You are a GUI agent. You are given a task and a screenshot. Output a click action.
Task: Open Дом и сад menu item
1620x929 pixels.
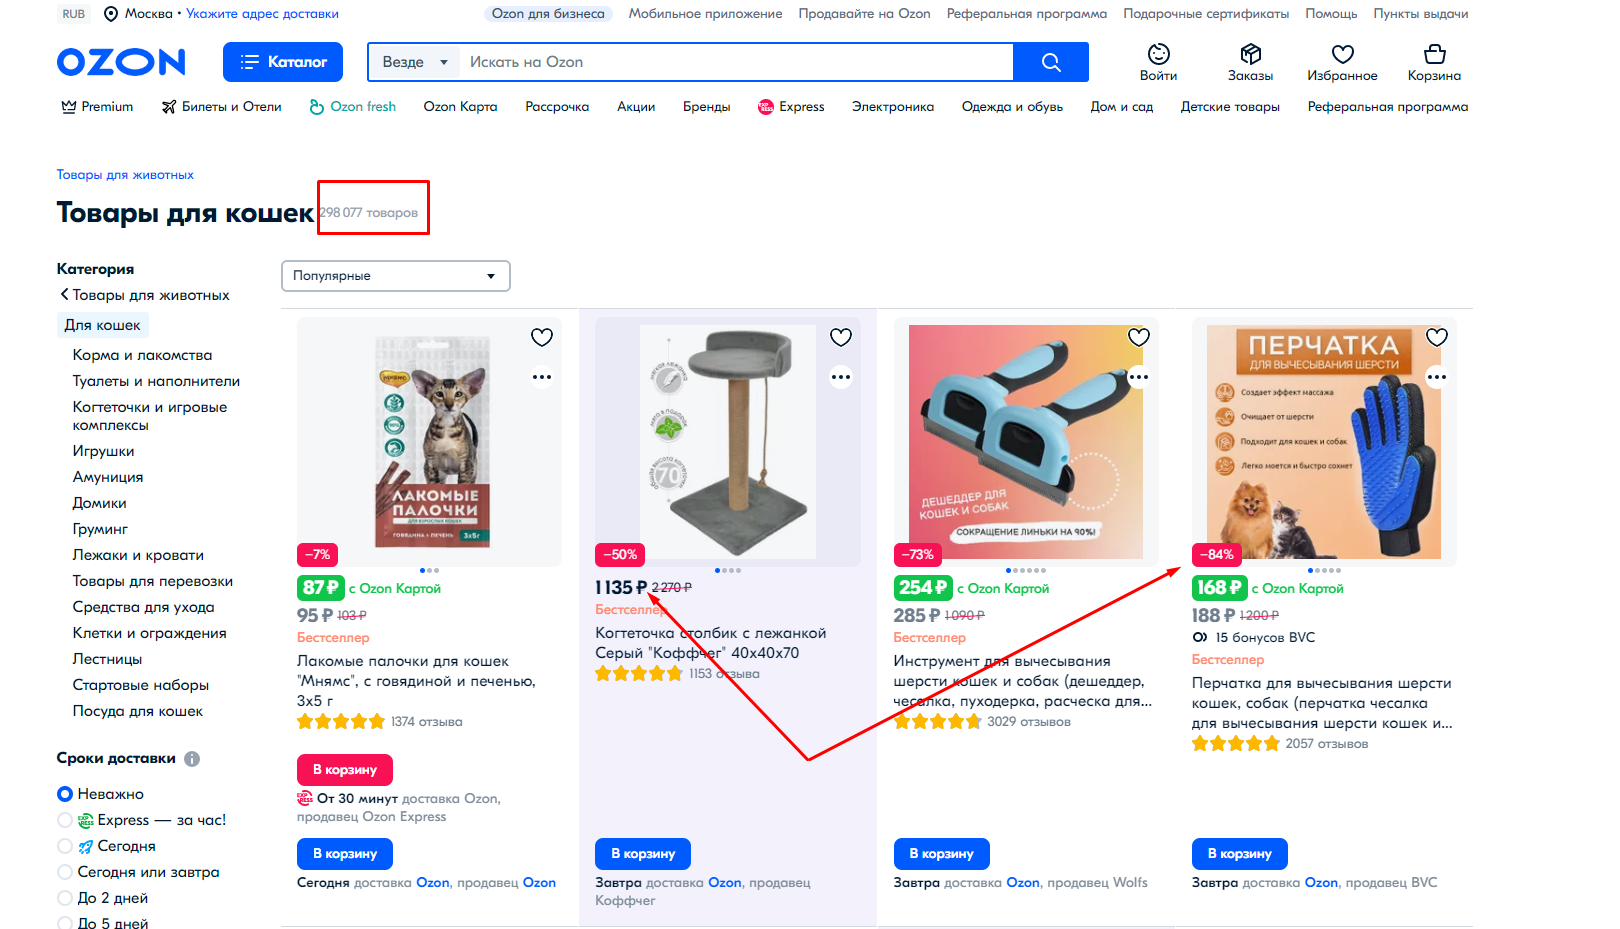tap(1121, 107)
